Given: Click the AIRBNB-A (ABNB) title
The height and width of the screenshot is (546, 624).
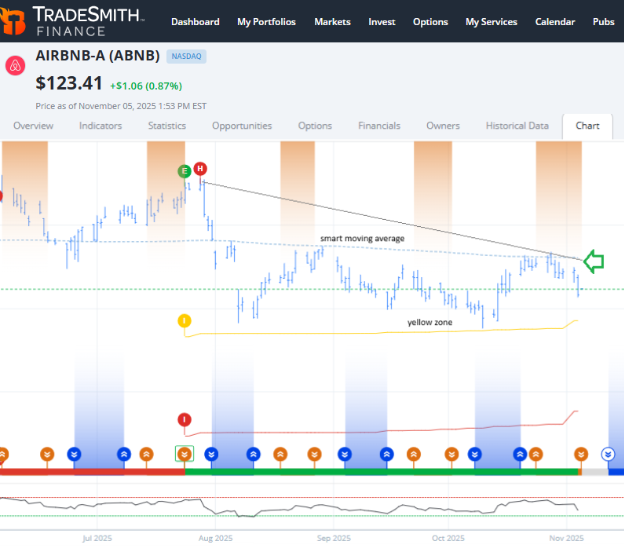Looking at the screenshot, I should (x=98, y=55).
